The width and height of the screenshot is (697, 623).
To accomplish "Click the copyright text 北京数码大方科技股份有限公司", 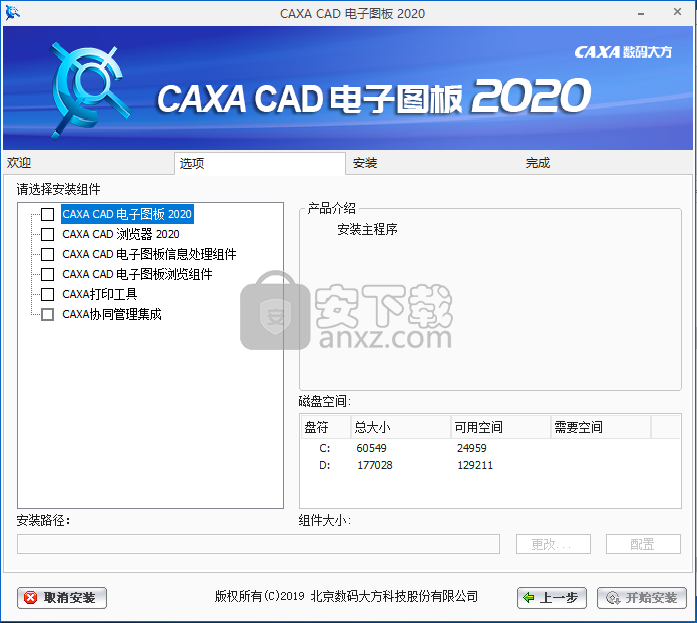I will (x=394, y=596).
